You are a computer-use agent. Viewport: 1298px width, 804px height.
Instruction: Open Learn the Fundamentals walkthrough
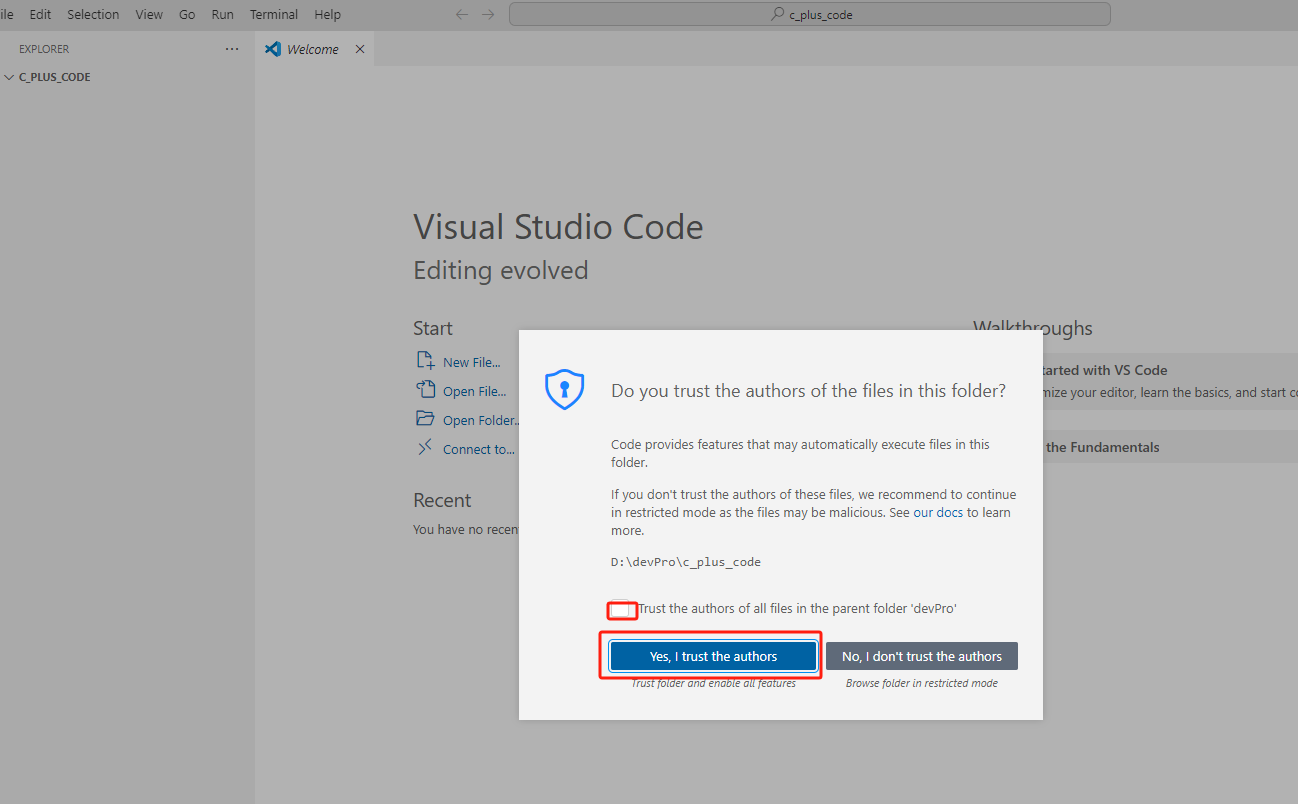1170,447
